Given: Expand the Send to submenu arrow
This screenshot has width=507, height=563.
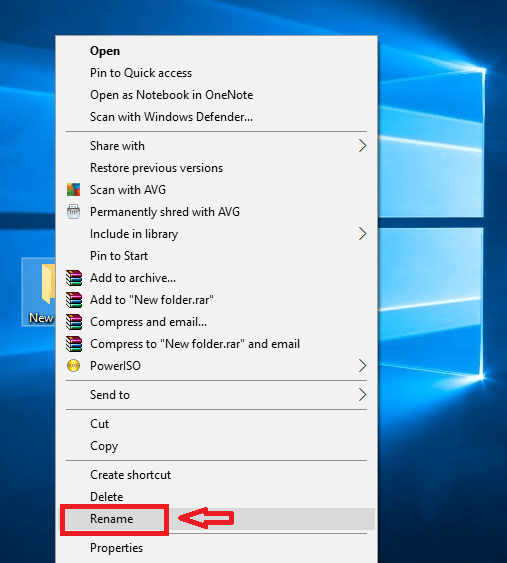Looking at the screenshot, I should tap(362, 395).
